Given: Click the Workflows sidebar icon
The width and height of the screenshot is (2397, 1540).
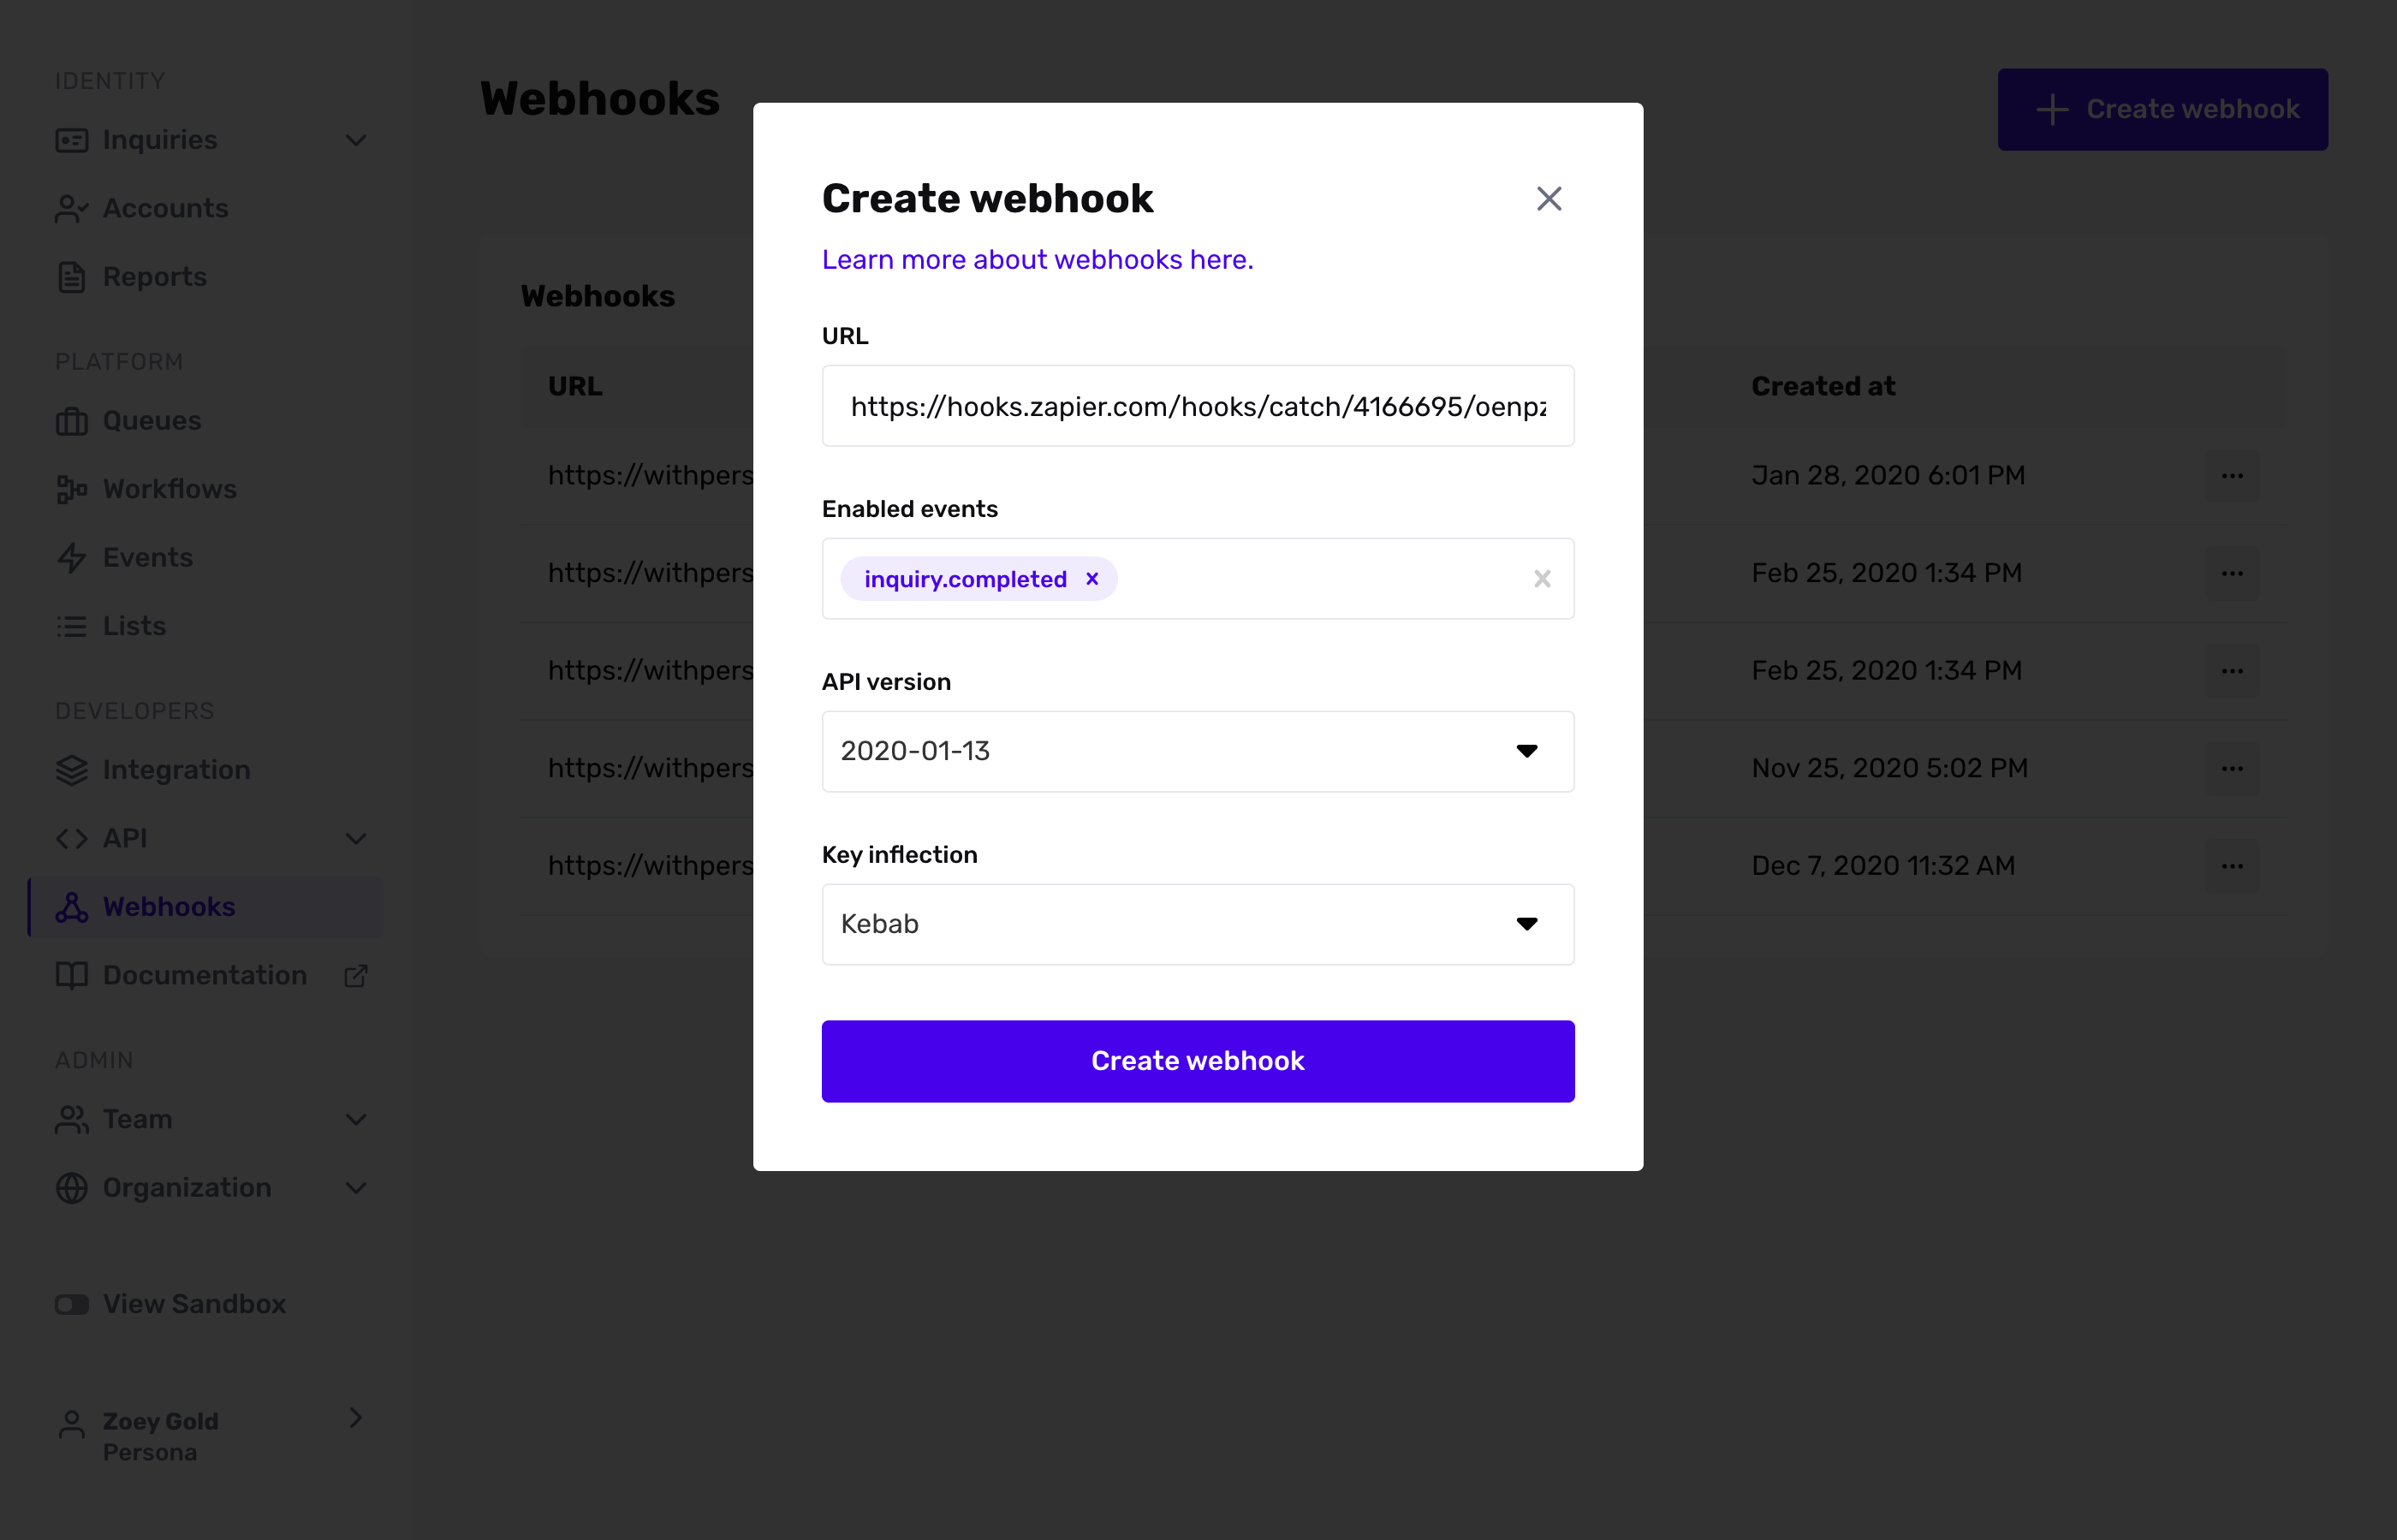Looking at the screenshot, I should tap(72, 489).
